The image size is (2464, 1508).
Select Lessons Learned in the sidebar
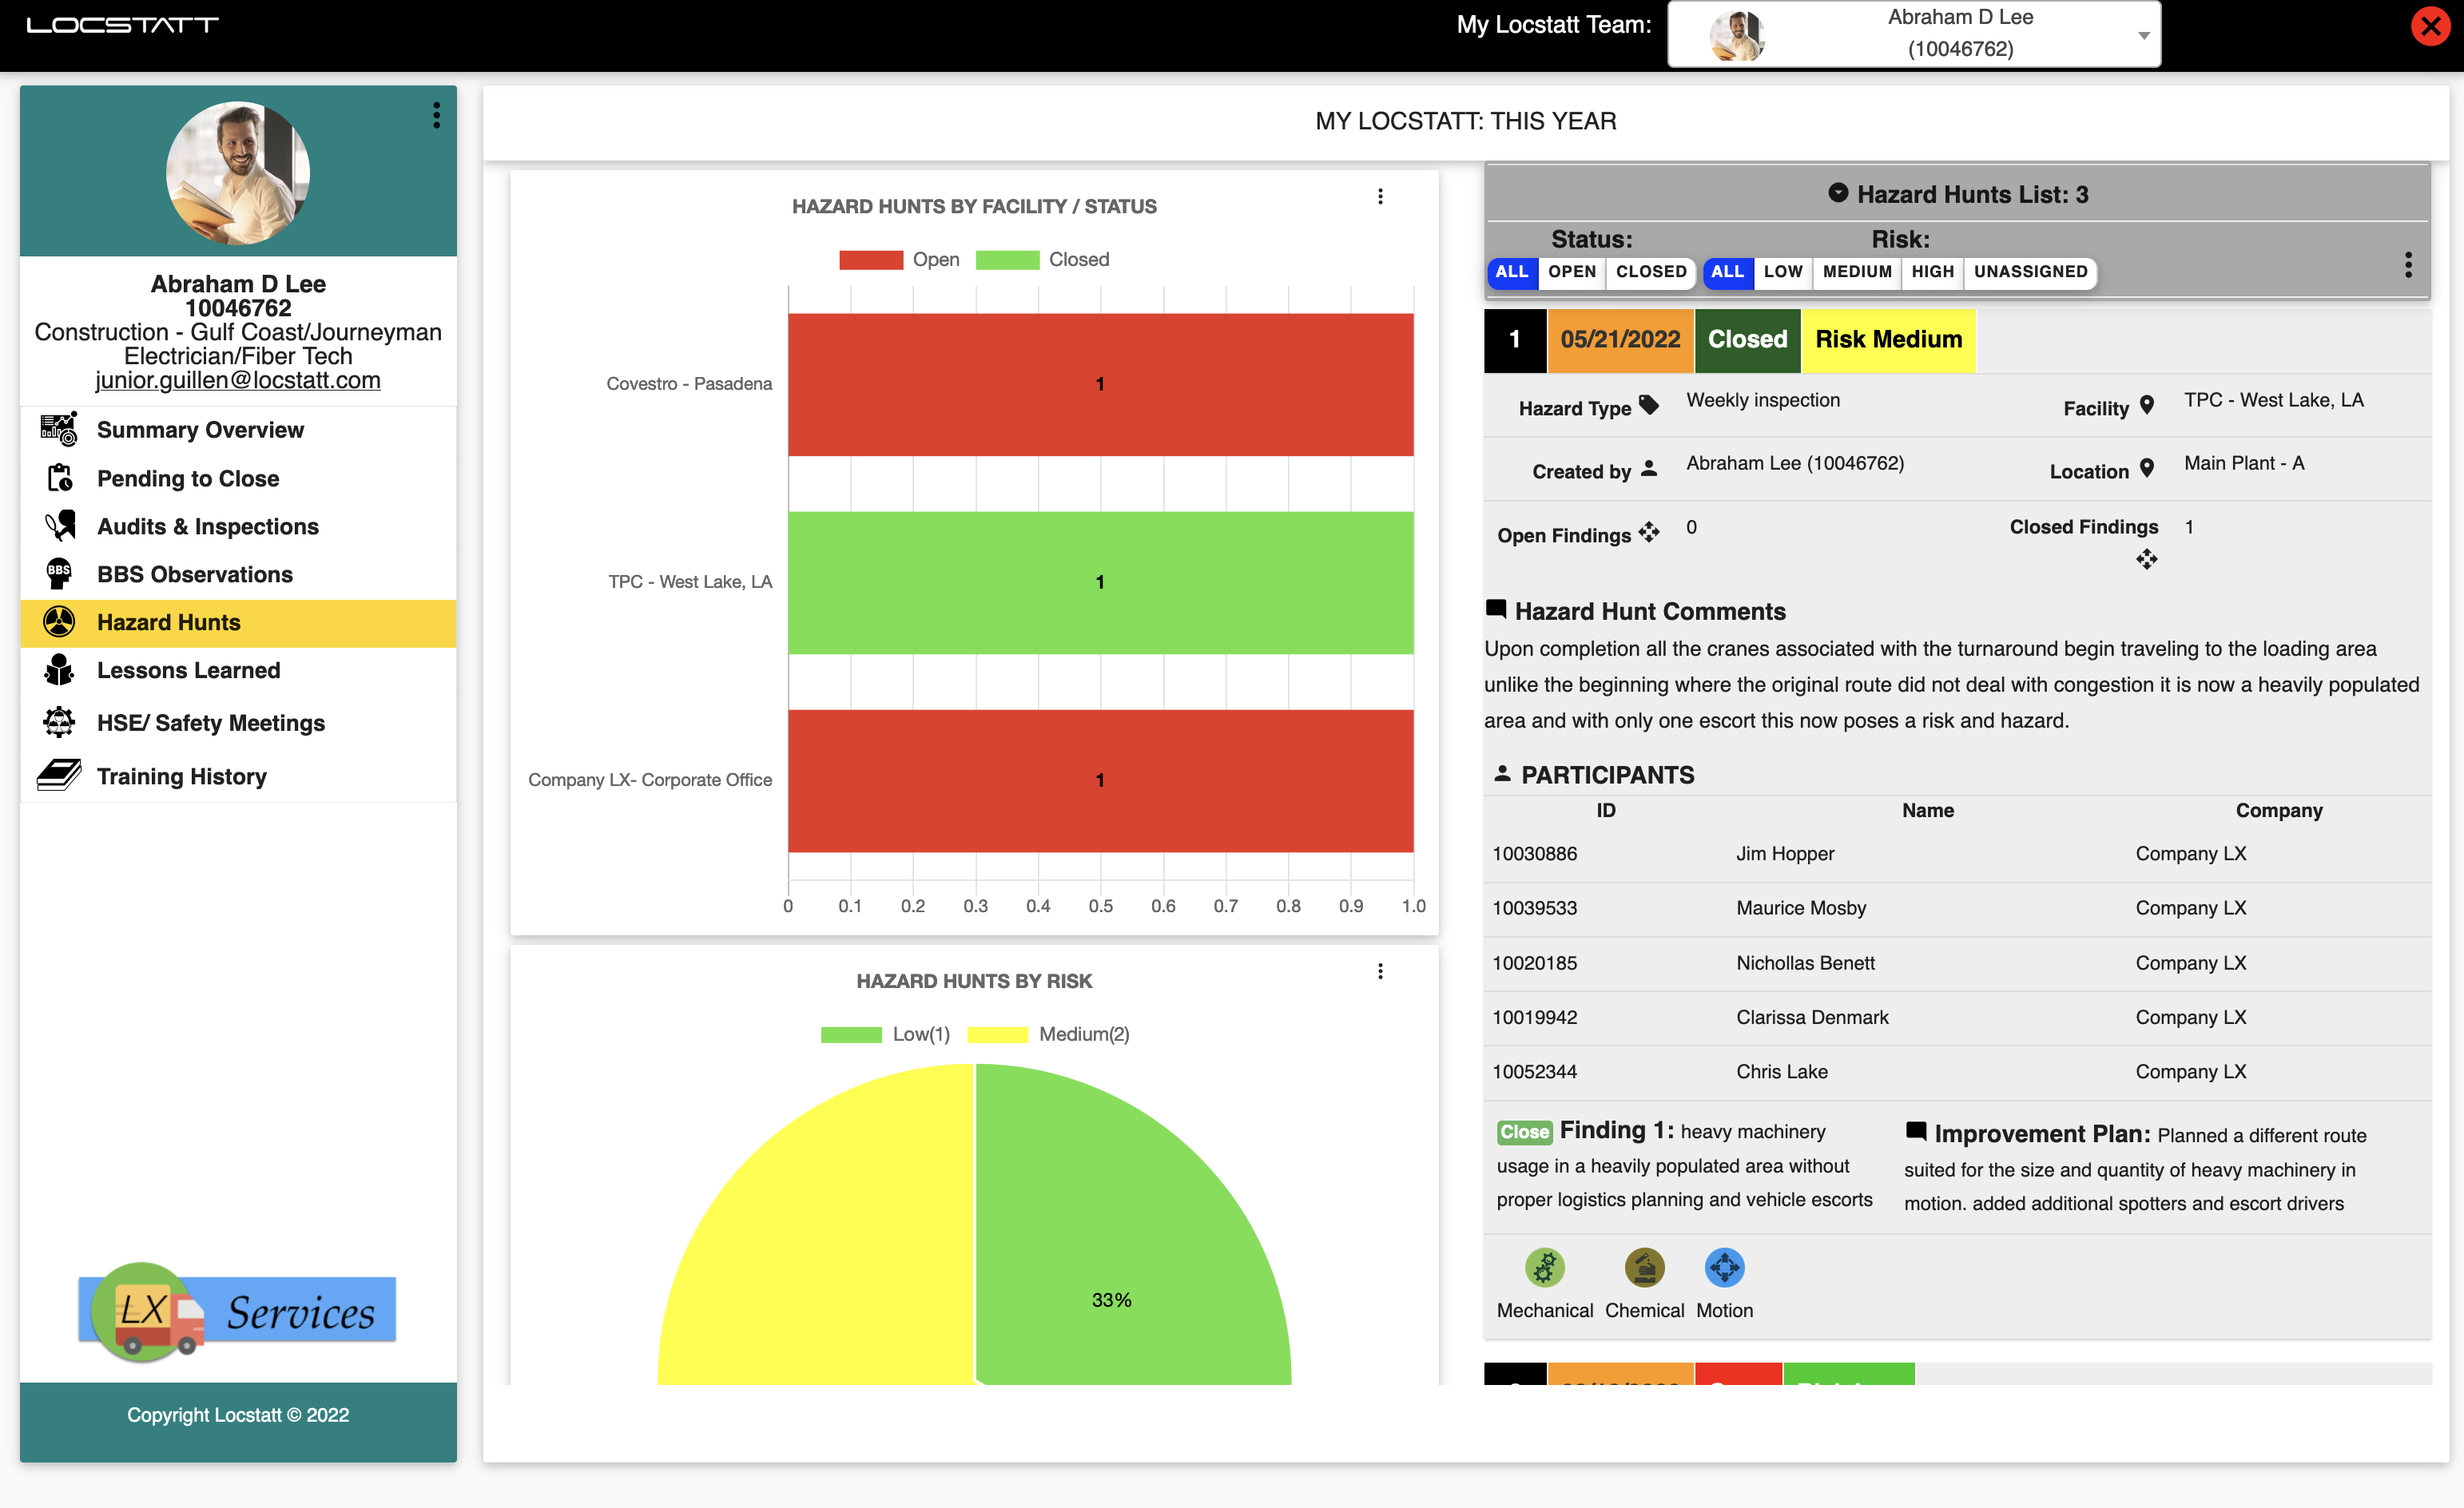[188, 670]
